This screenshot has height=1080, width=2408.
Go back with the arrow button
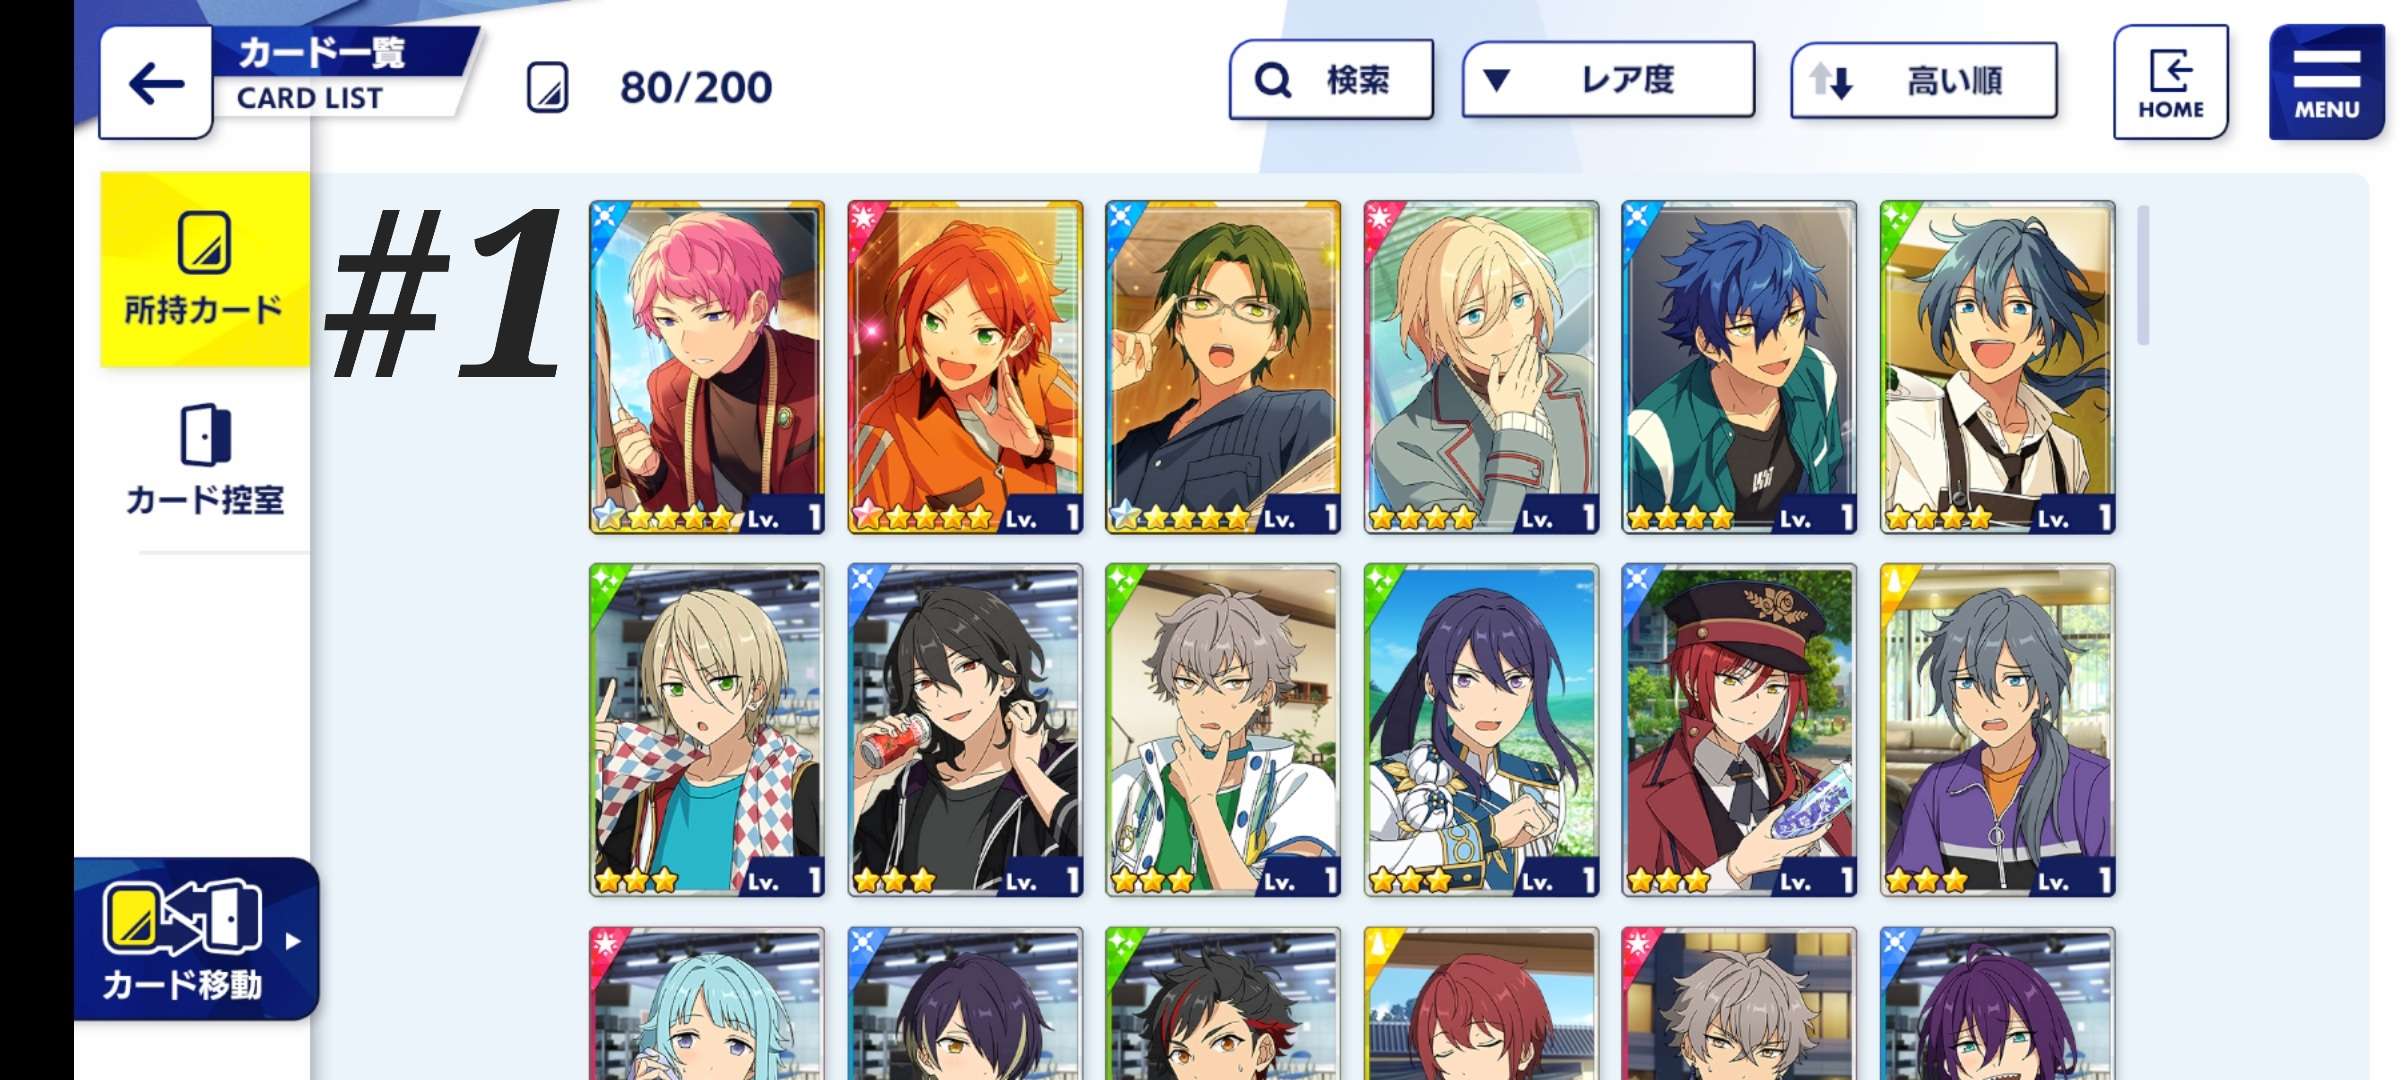pos(156,83)
